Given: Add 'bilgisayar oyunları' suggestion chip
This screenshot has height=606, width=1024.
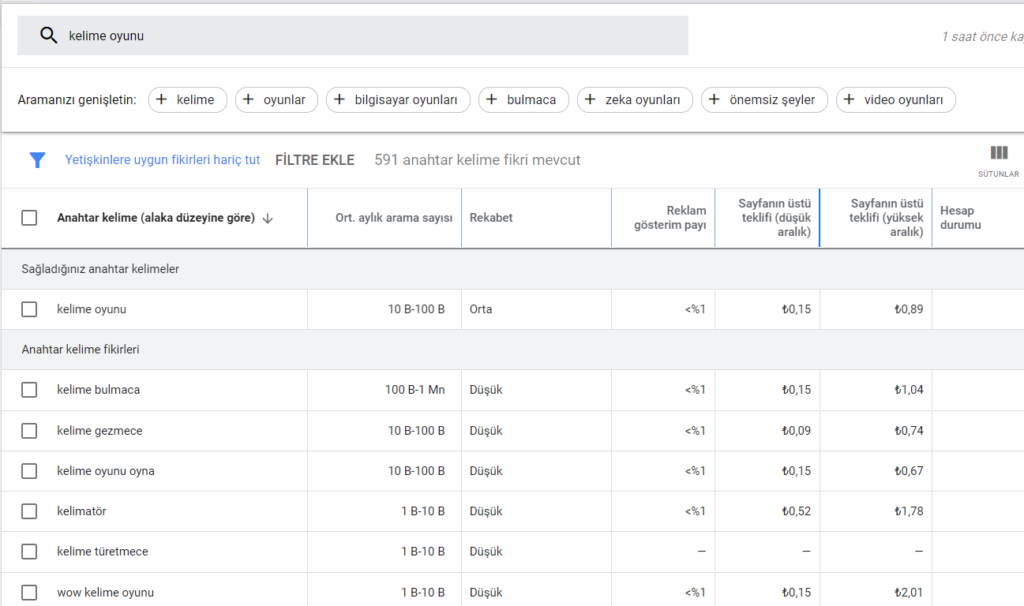Looking at the screenshot, I should [398, 100].
